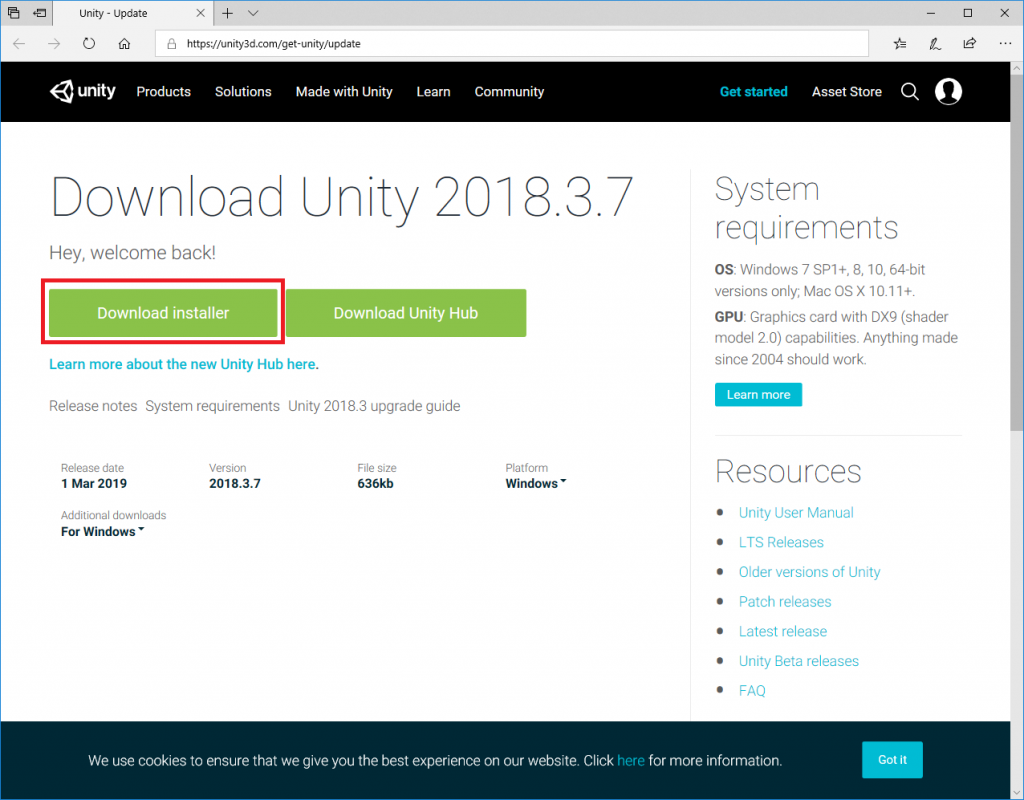Click the Unity logo in the navbar

pyautogui.click(x=83, y=91)
